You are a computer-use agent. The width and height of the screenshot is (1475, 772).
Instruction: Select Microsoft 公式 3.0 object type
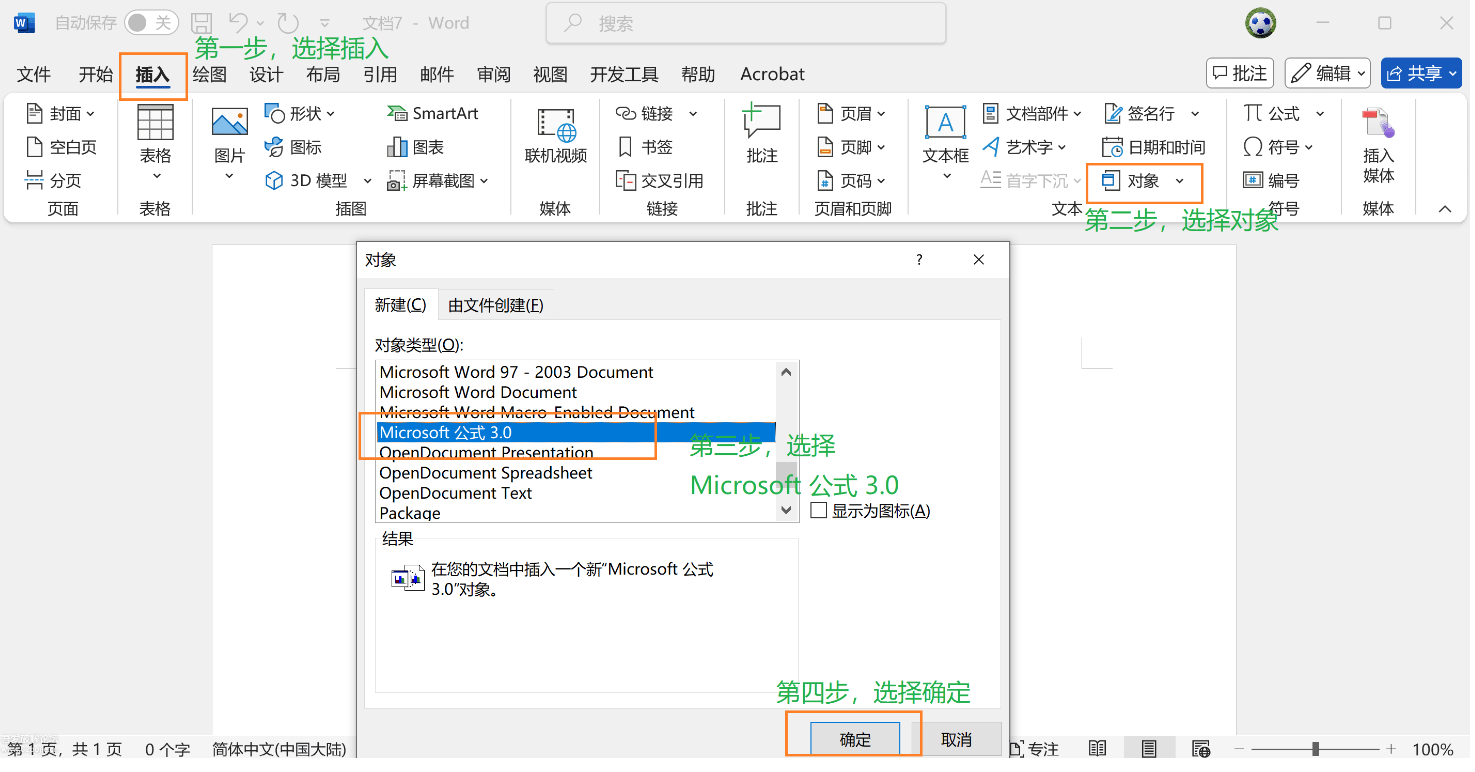pos(576,432)
